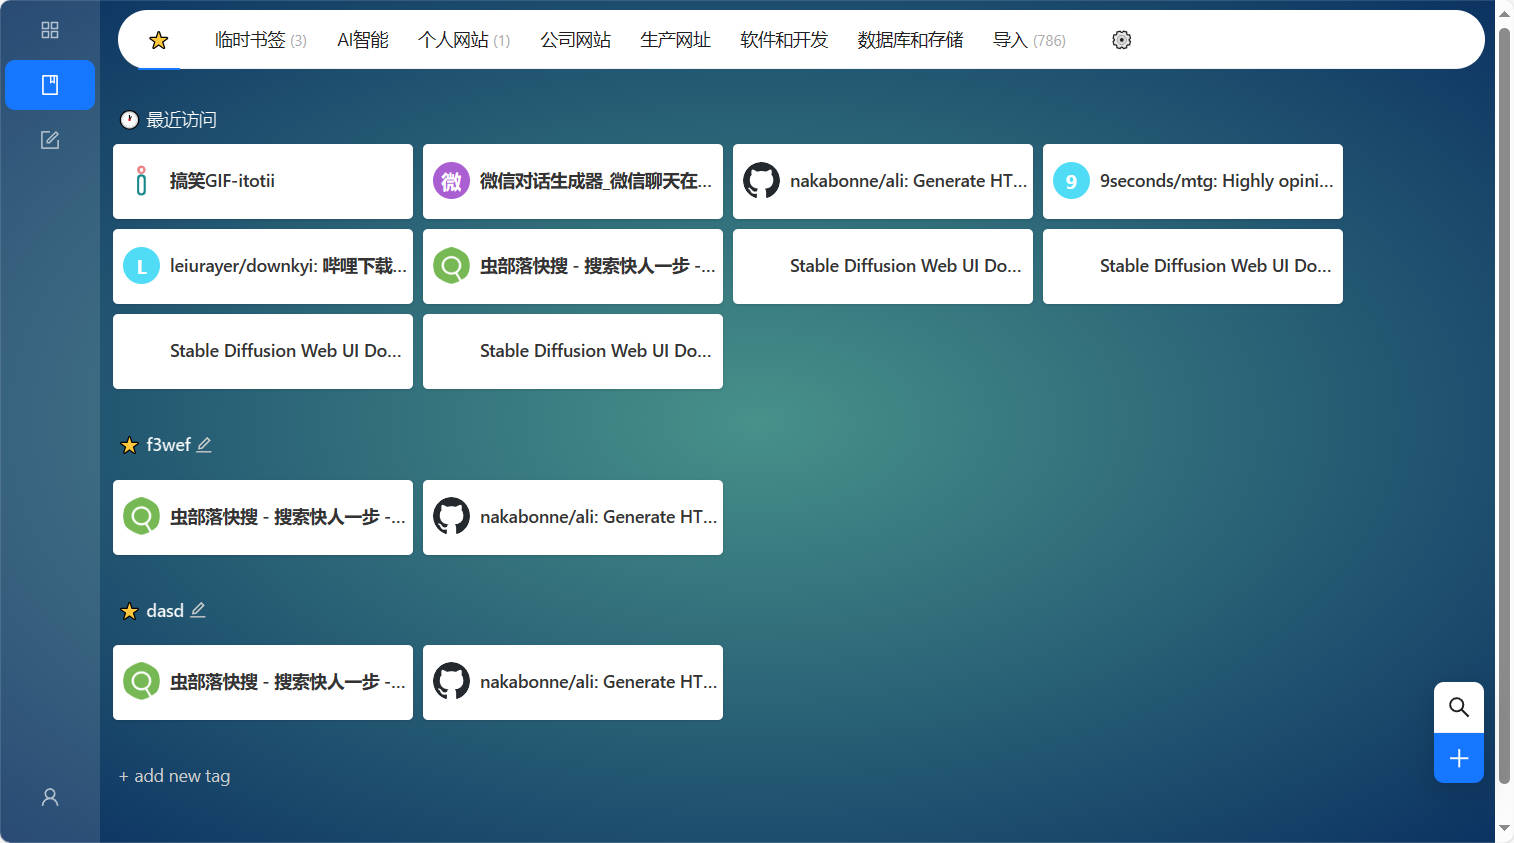
Task: Click the GitHub icon under dasd
Action: coord(451,682)
